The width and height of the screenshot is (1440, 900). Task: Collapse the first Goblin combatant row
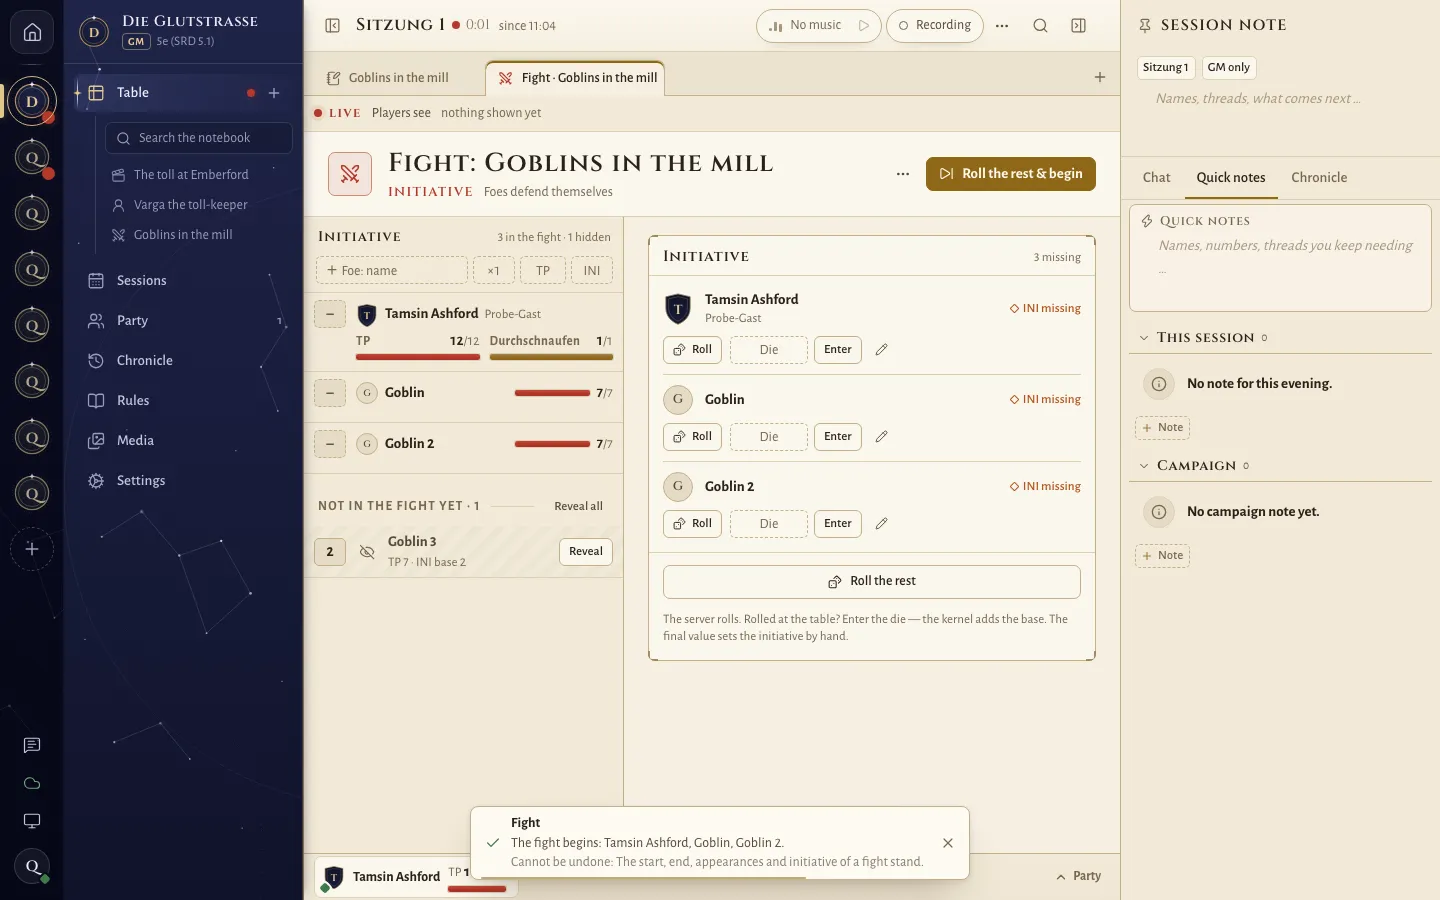pyautogui.click(x=330, y=393)
